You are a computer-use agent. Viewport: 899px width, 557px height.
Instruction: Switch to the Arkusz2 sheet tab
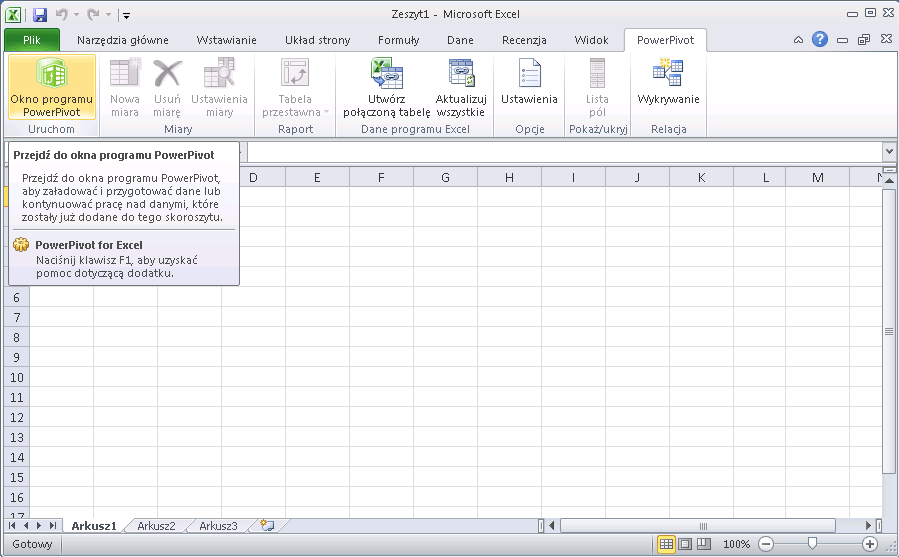(x=156, y=525)
